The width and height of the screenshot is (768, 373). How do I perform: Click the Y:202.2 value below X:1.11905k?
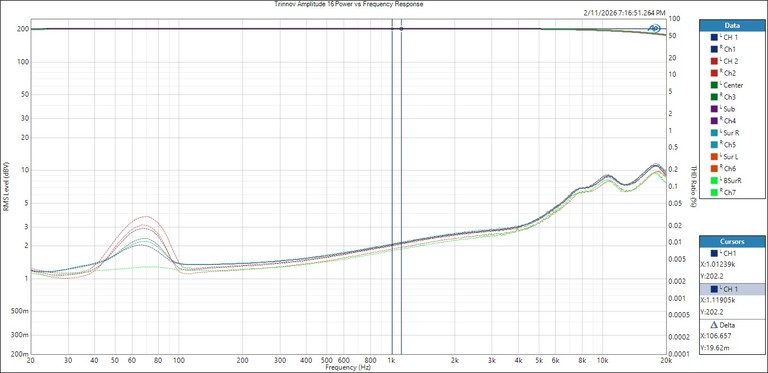click(711, 311)
